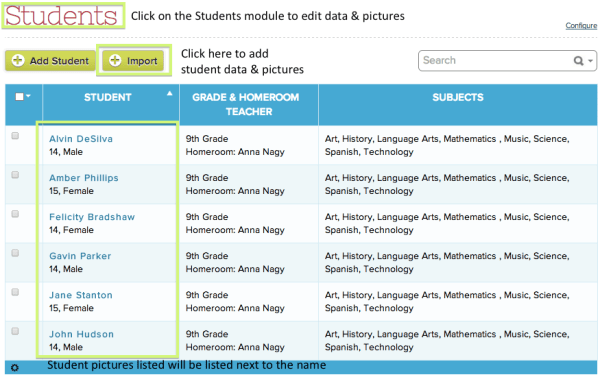Click the Import button
This screenshot has height=377, width=600.
tap(133, 60)
